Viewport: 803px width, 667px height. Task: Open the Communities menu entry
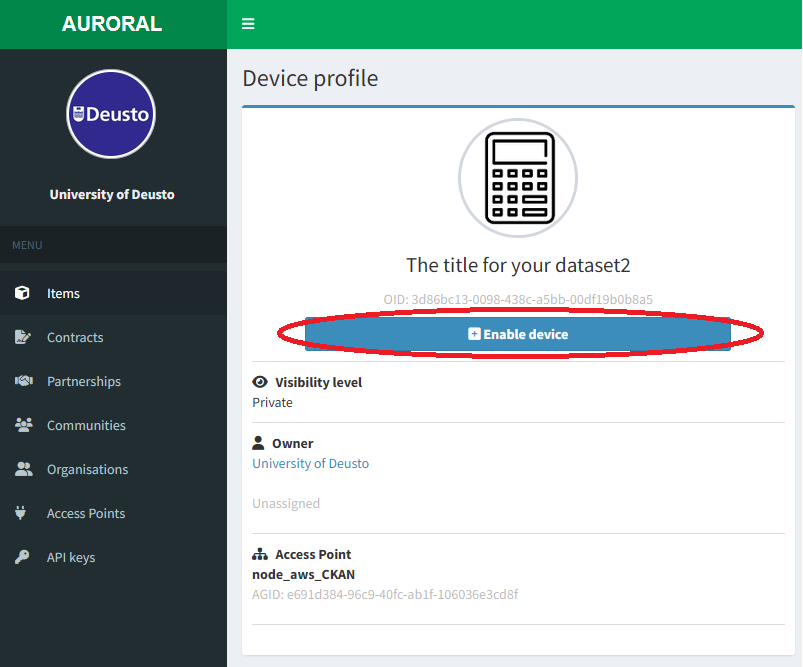click(x=113, y=425)
